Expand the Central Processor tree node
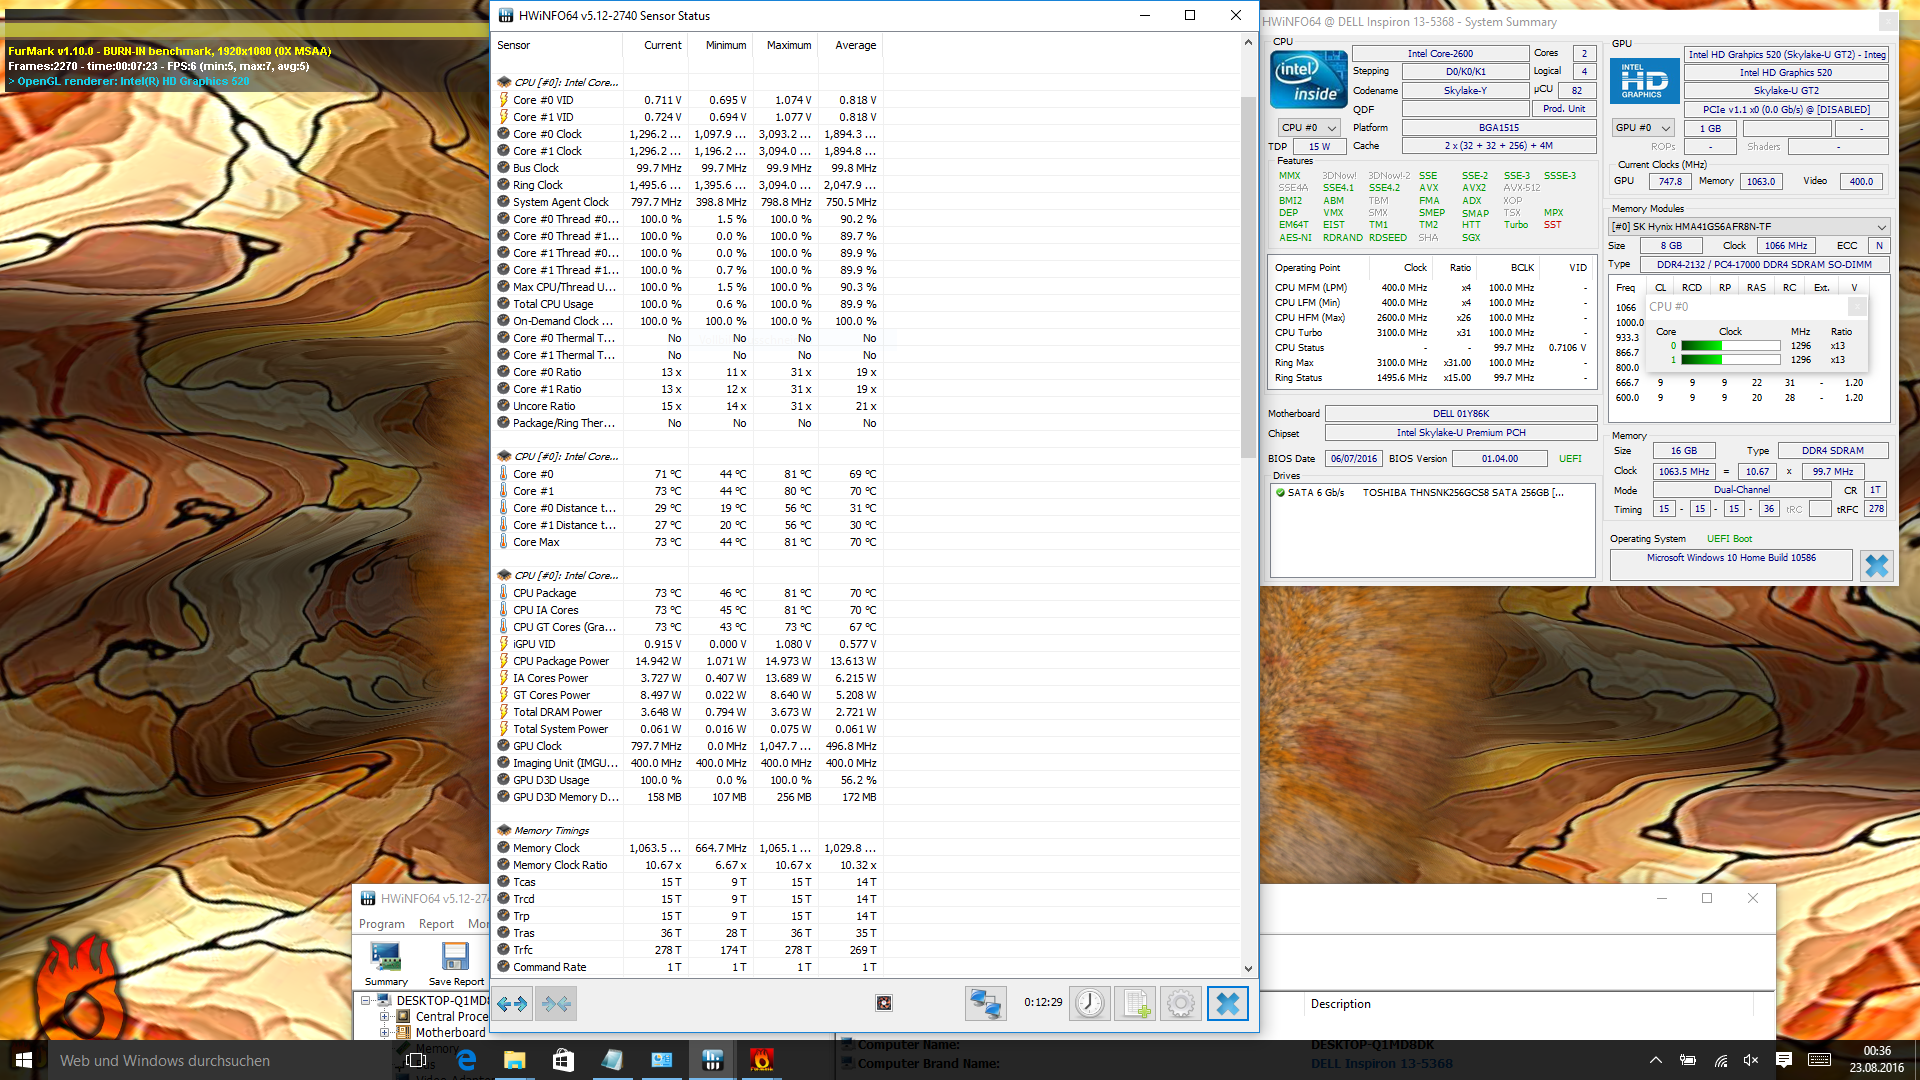This screenshot has height=1080, width=1920. point(384,1016)
